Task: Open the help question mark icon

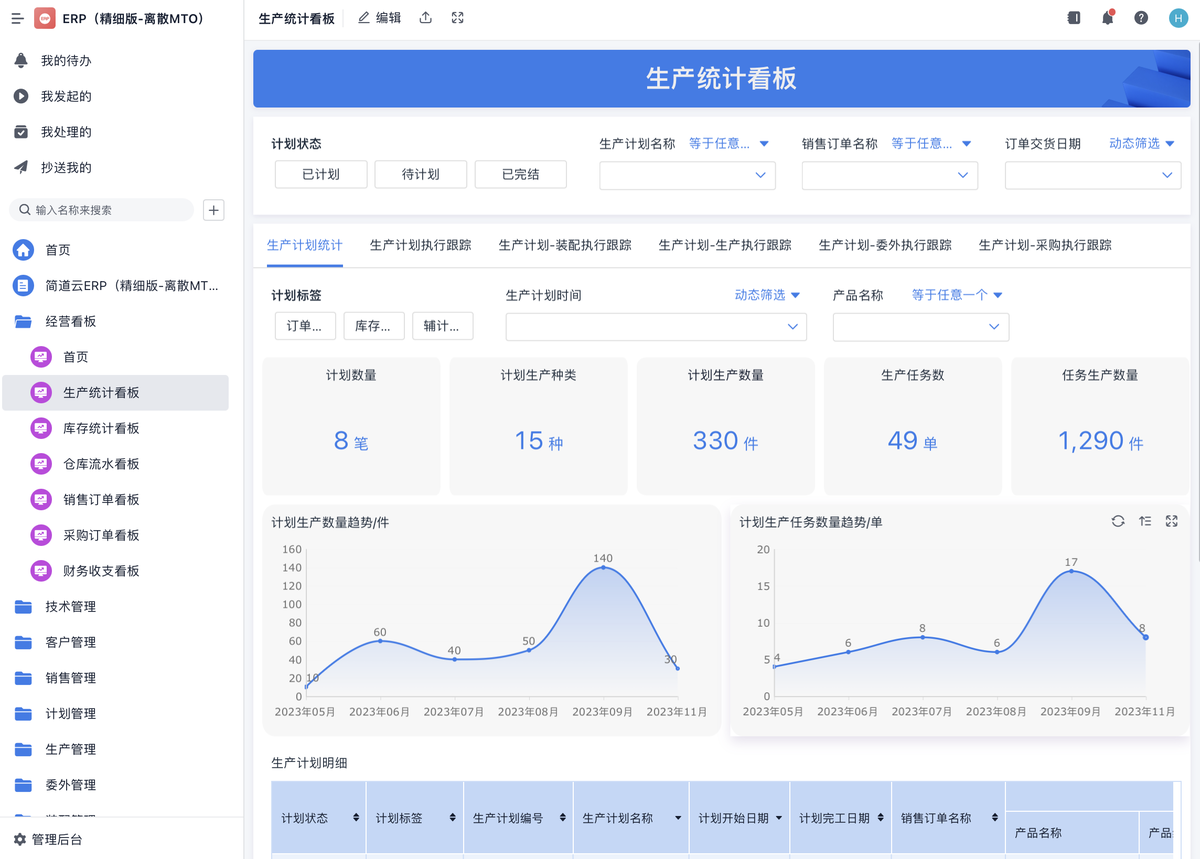Action: pos(1141,18)
